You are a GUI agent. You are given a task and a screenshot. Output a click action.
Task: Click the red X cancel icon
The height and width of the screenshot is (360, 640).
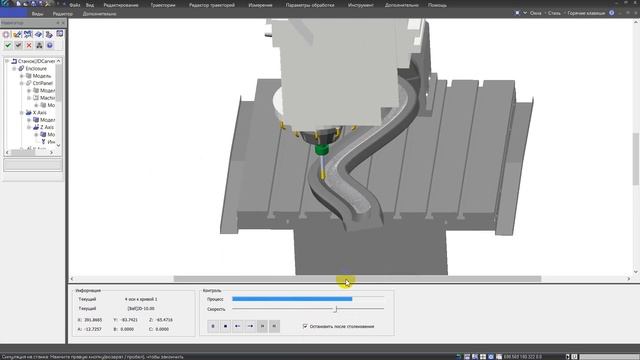coord(29,45)
